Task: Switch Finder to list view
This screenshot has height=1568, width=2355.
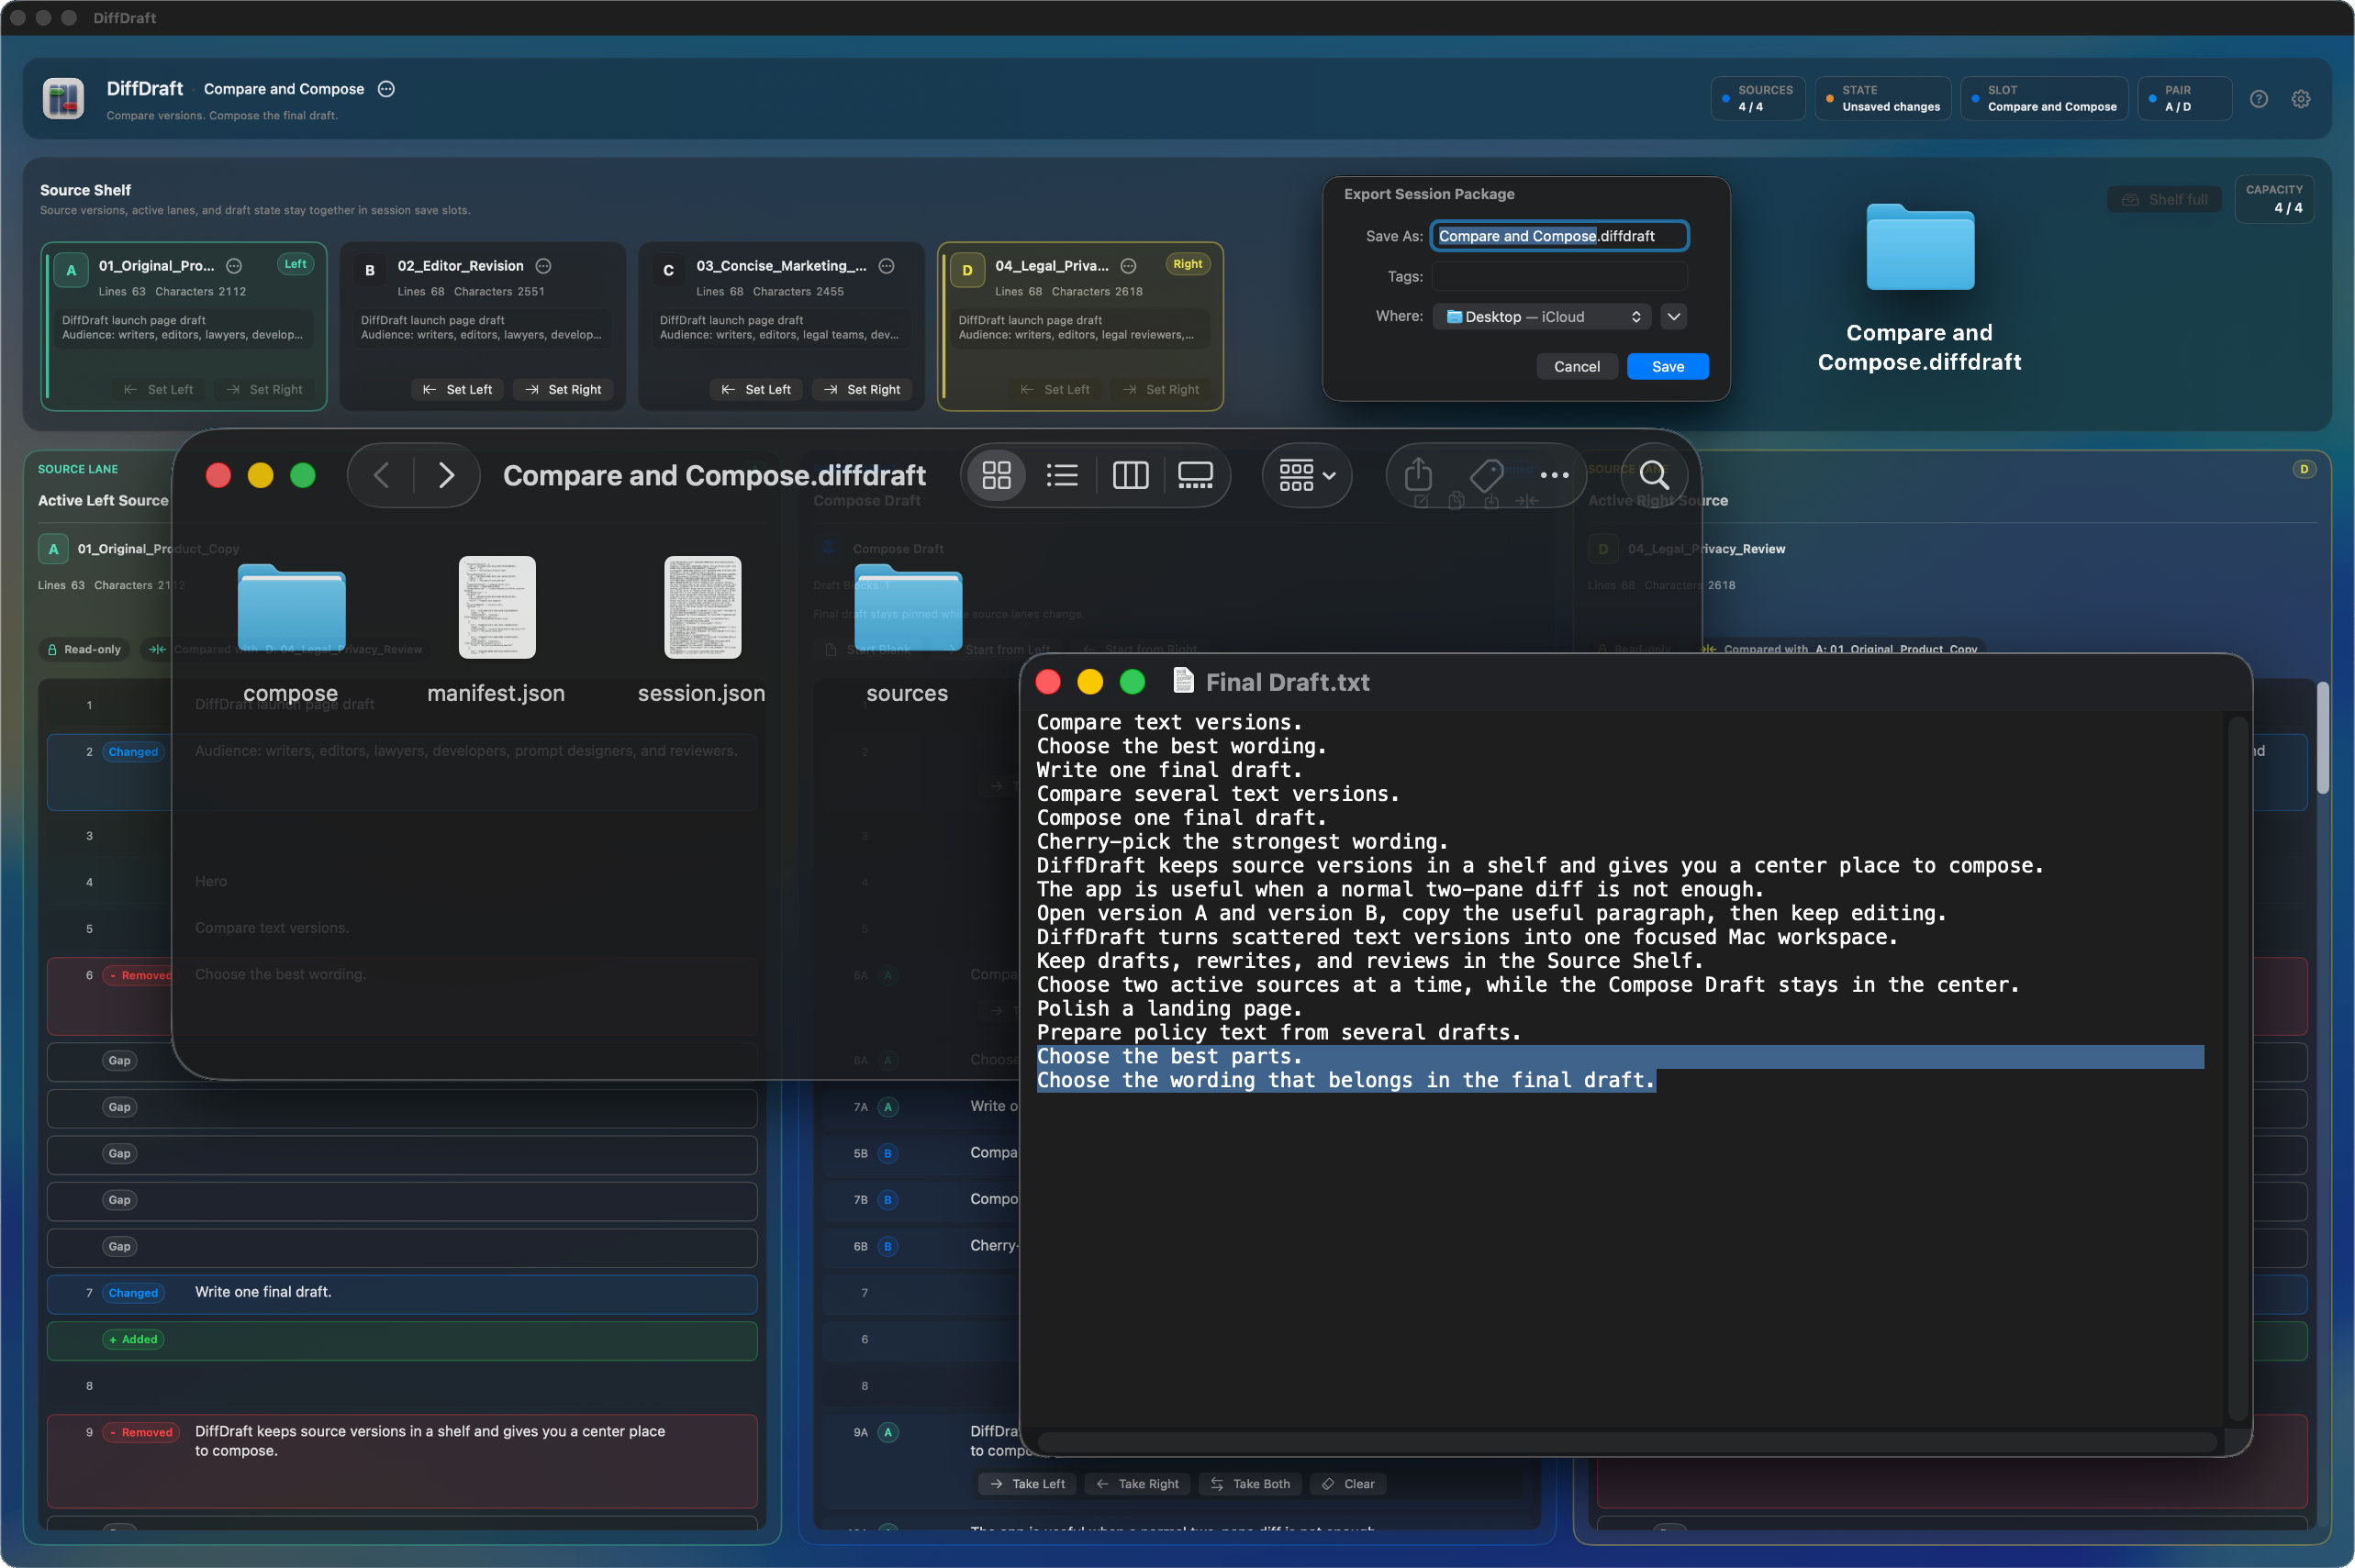Action: [1062, 475]
